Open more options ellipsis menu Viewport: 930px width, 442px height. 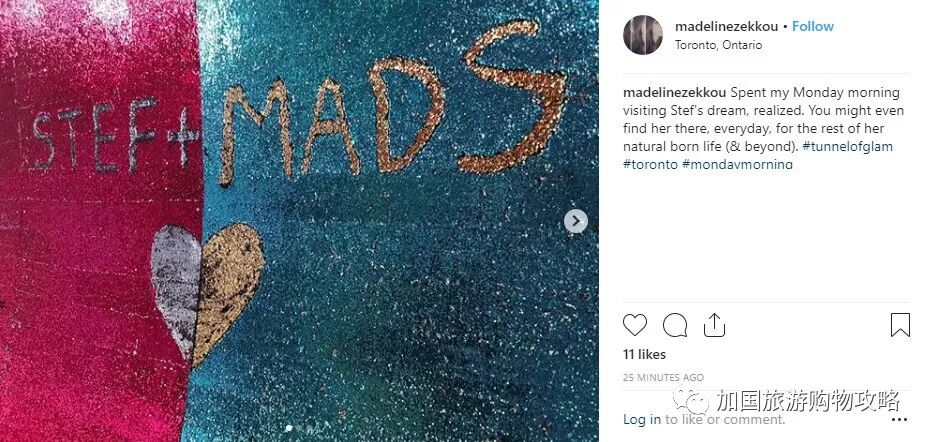899,419
